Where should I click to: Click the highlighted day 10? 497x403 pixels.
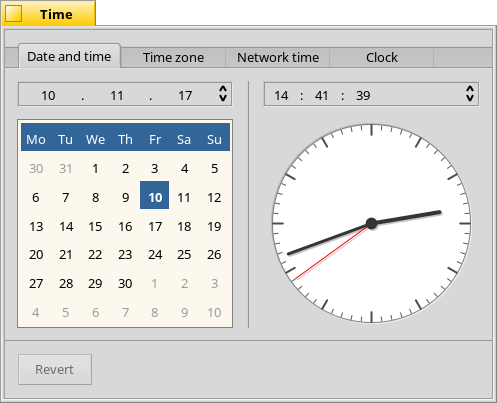(155, 195)
